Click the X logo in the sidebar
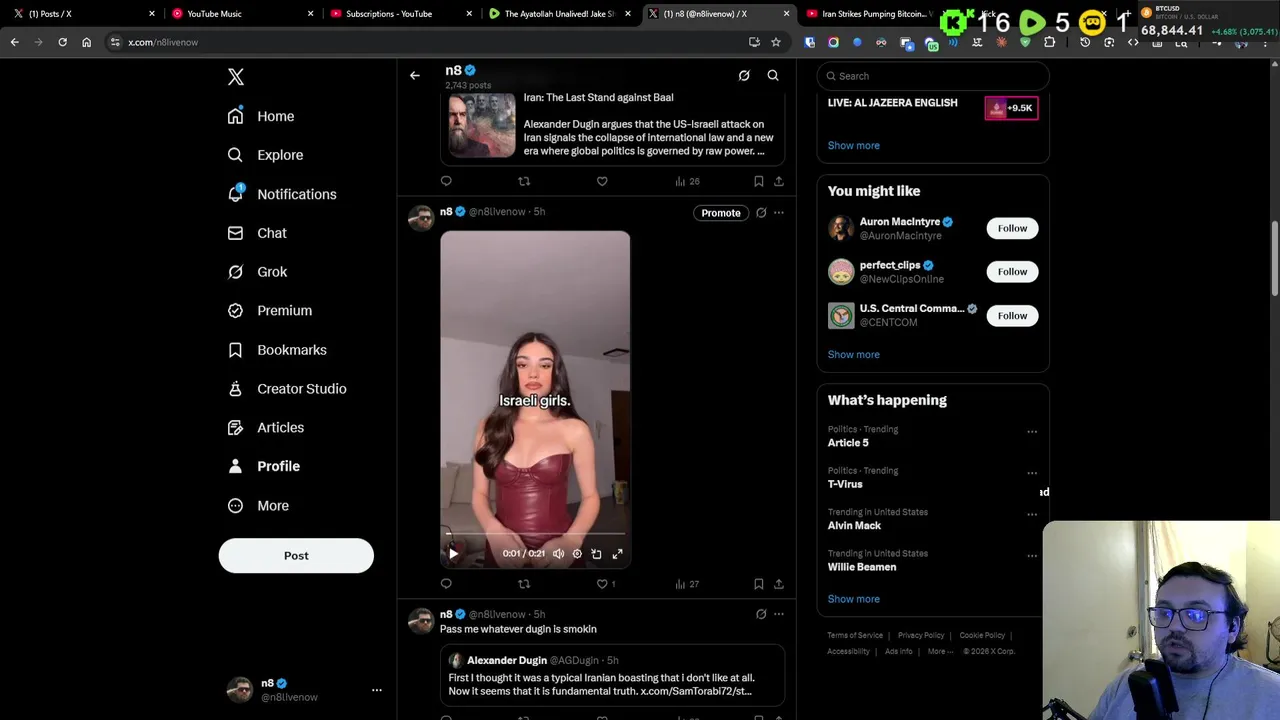This screenshot has width=1280, height=720. point(236,77)
